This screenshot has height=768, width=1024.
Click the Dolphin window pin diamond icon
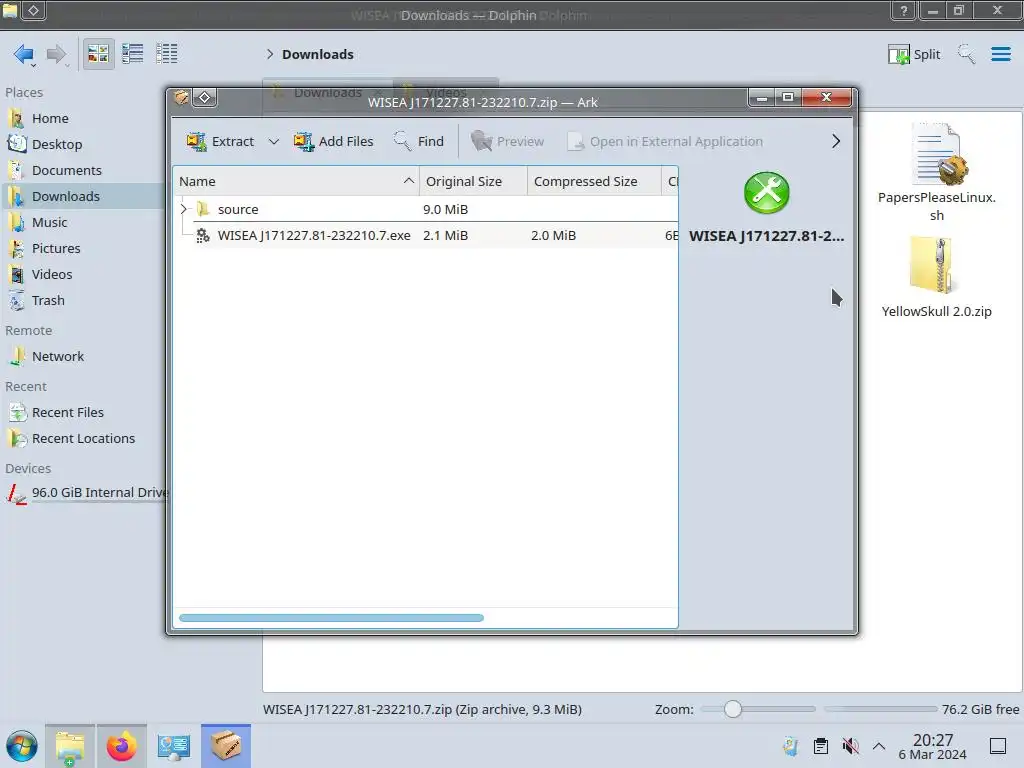pyautogui.click(x=34, y=10)
